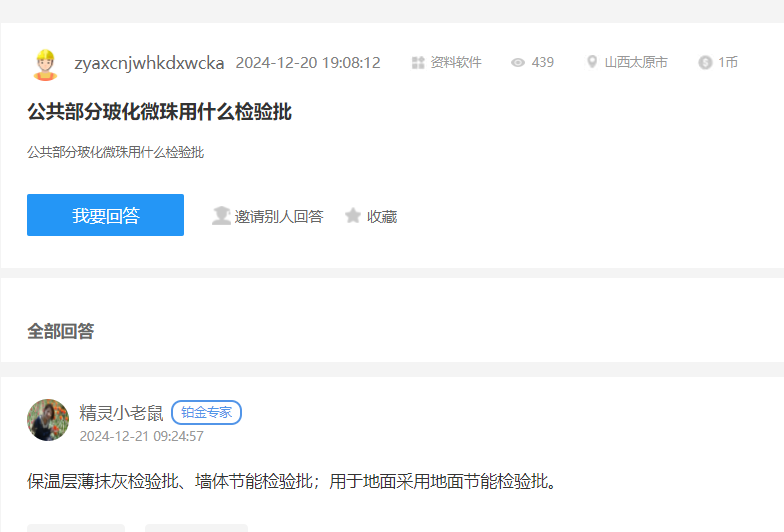This screenshot has width=784, height=532.
Task: Open question title 公共部分玻化微珠用什么检验批
Action: click(x=159, y=112)
